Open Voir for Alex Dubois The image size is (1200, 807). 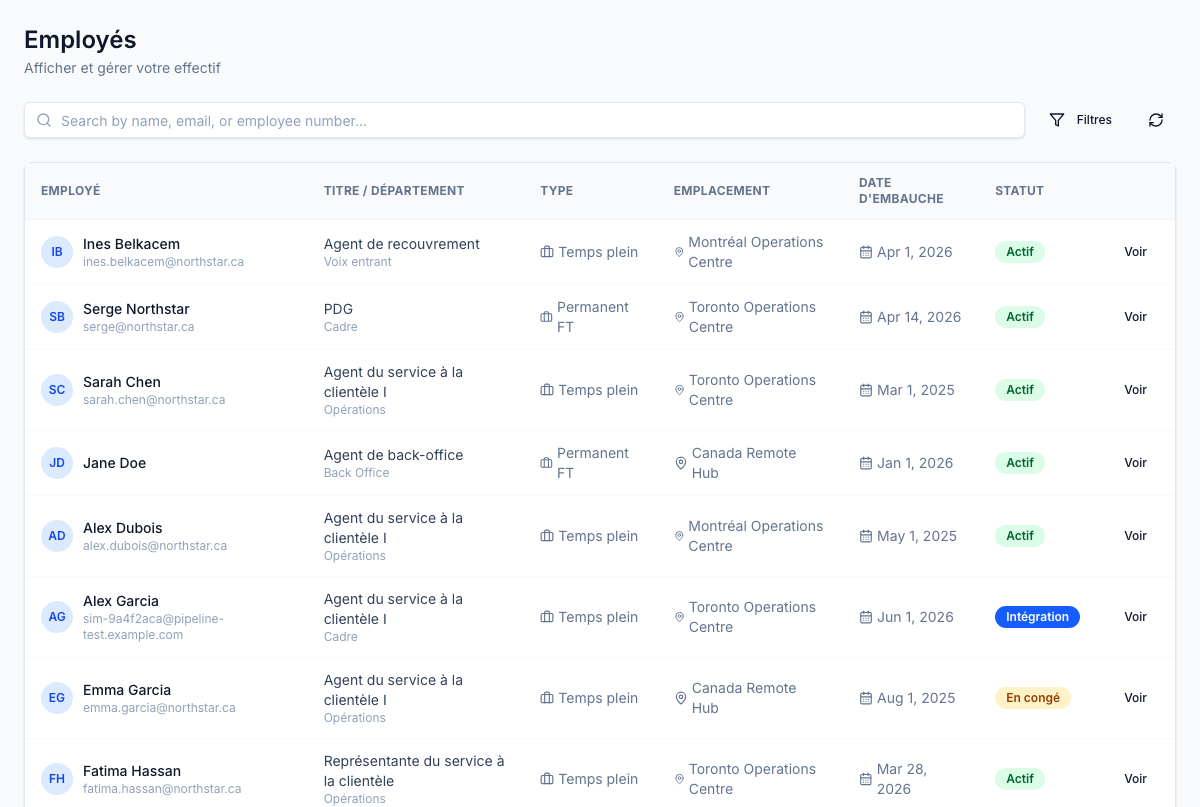[1135, 536]
